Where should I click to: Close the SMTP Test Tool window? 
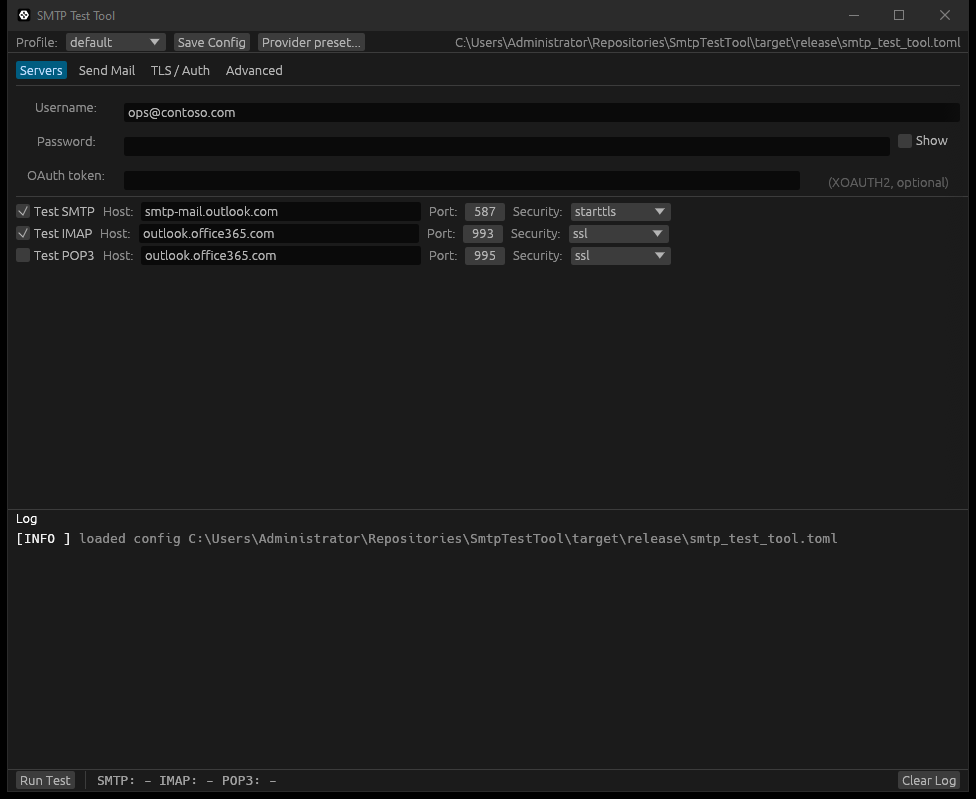[945, 15]
